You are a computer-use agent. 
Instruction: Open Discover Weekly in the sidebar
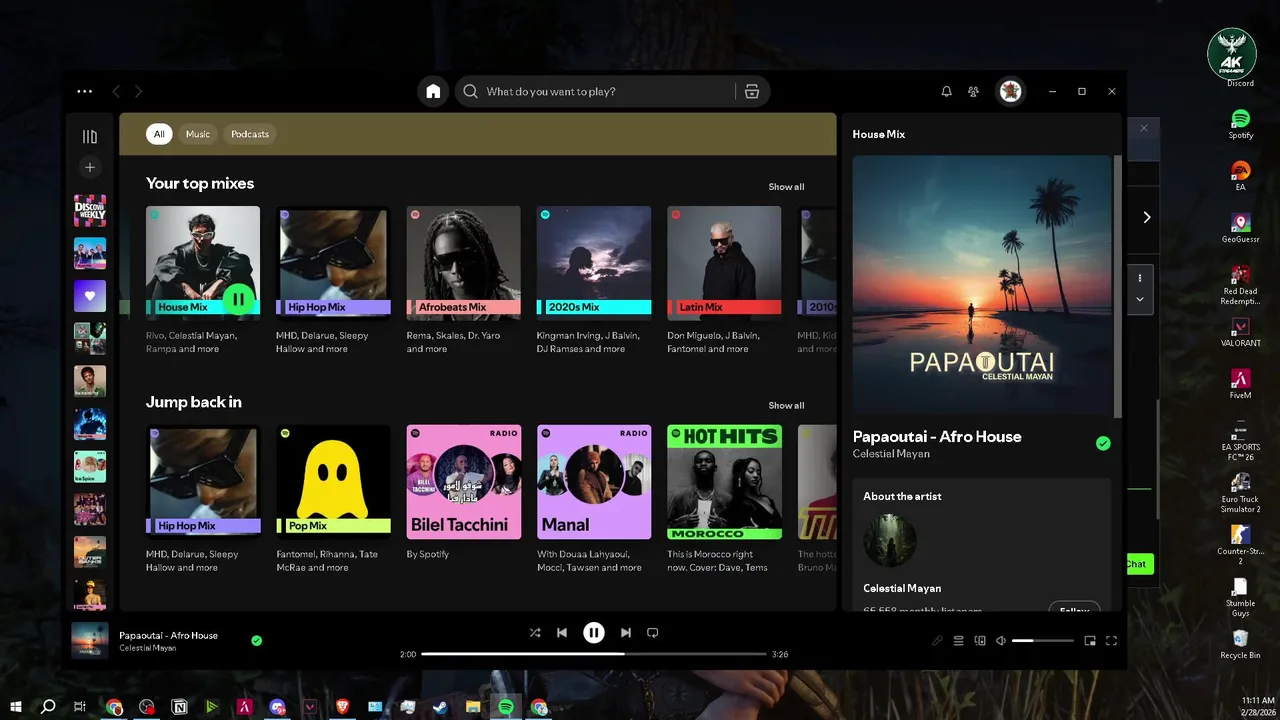tap(90, 211)
